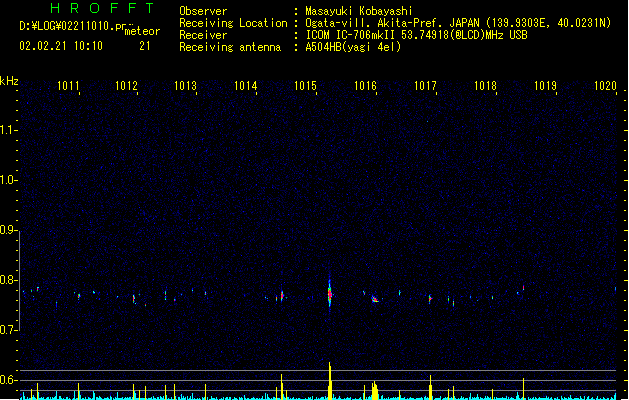Click the 1.1 kHz frequency label
629x400 pixels.
coord(8,130)
